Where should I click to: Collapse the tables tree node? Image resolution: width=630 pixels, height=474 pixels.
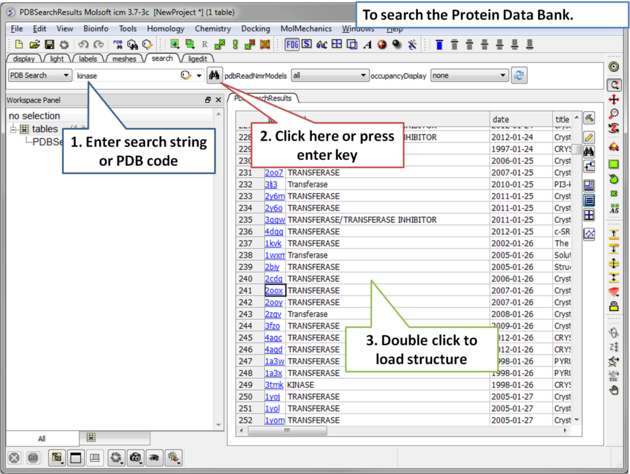(14, 129)
